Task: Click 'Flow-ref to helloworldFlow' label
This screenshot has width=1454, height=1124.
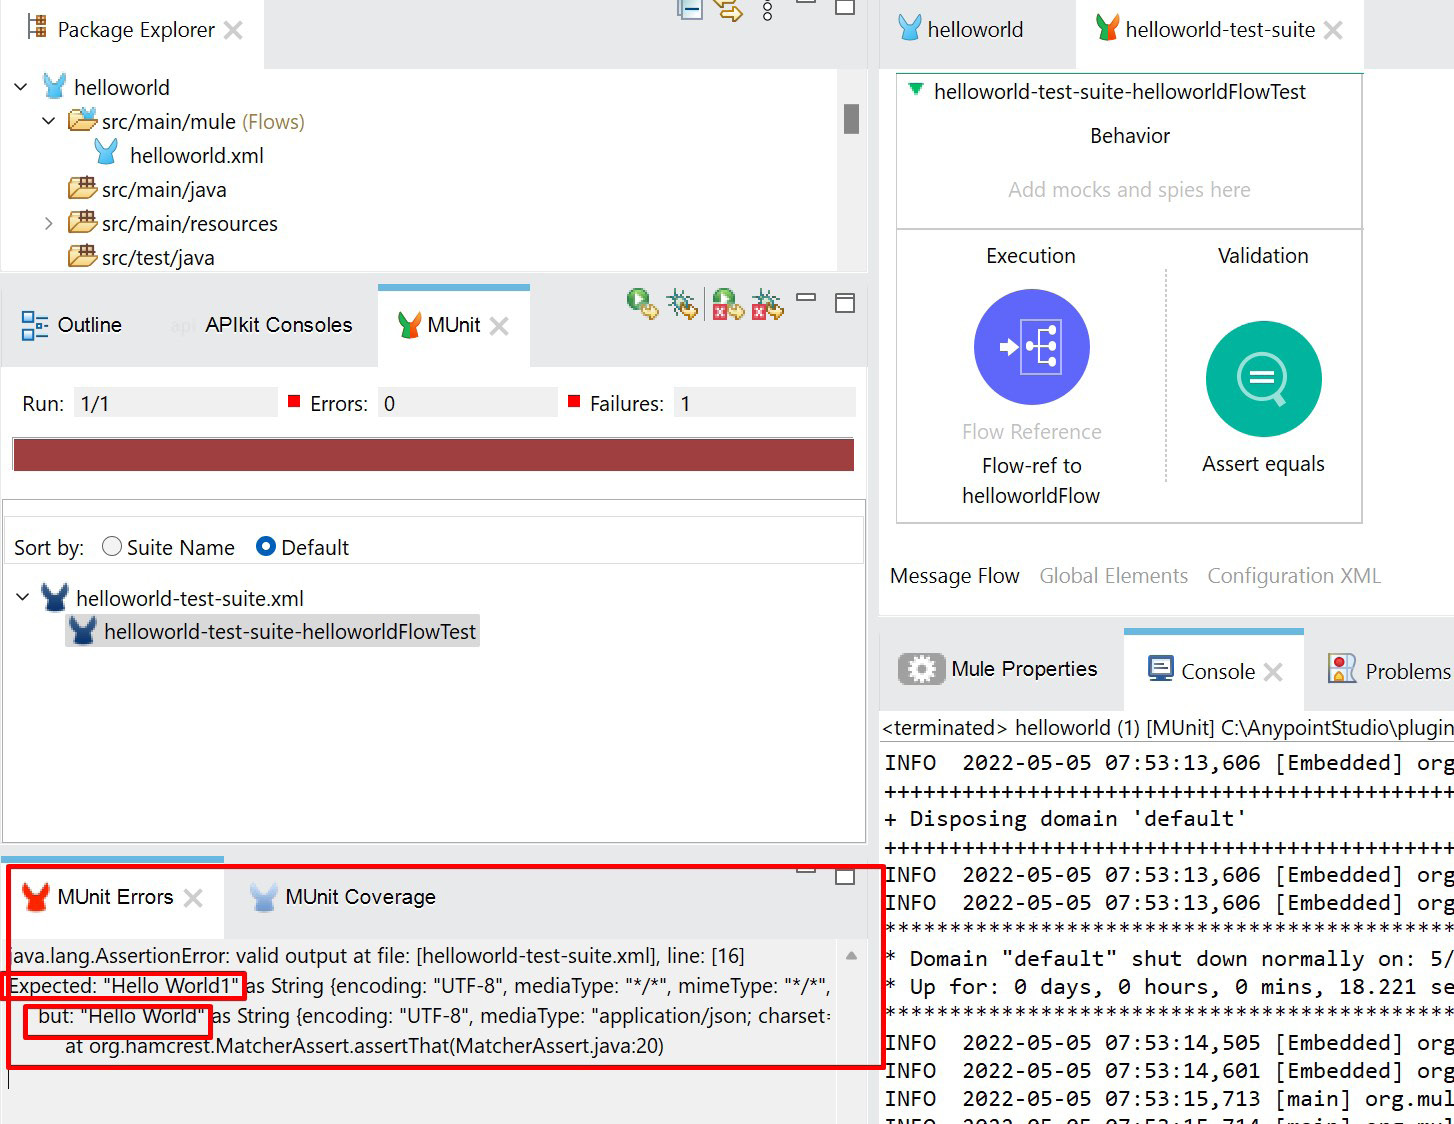Action: pyautogui.click(x=1031, y=480)
